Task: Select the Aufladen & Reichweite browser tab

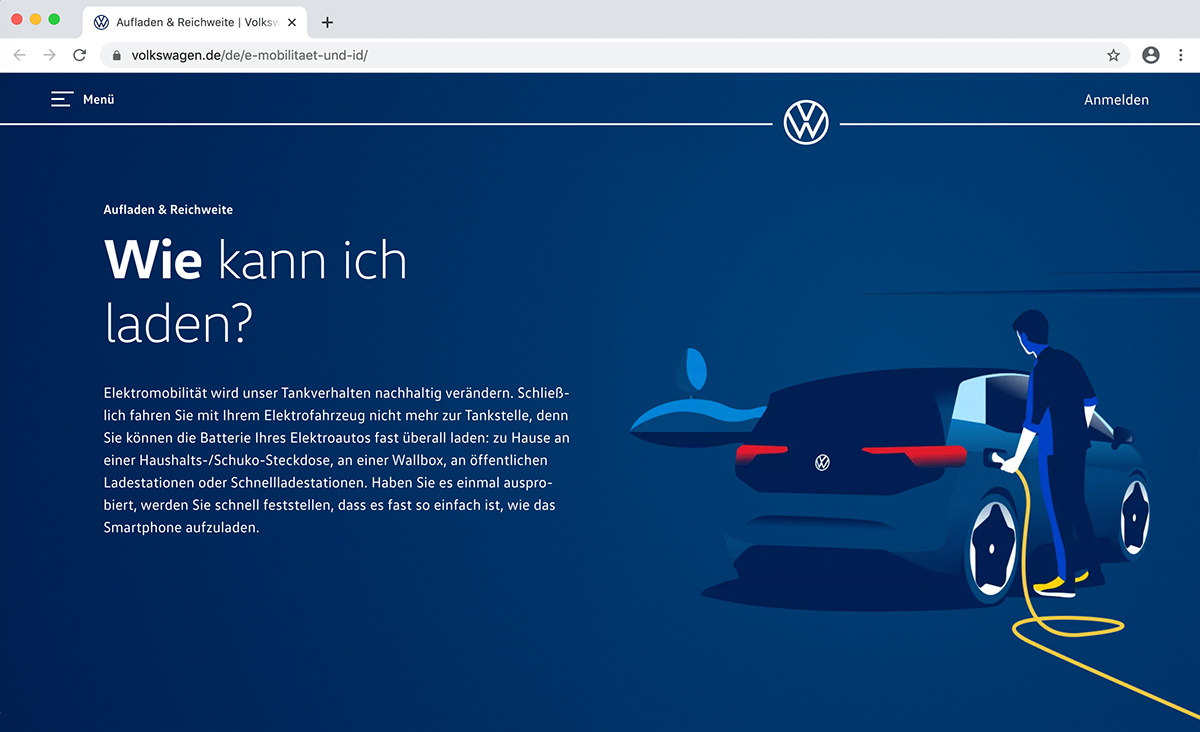Action: (x=190, y=22)
